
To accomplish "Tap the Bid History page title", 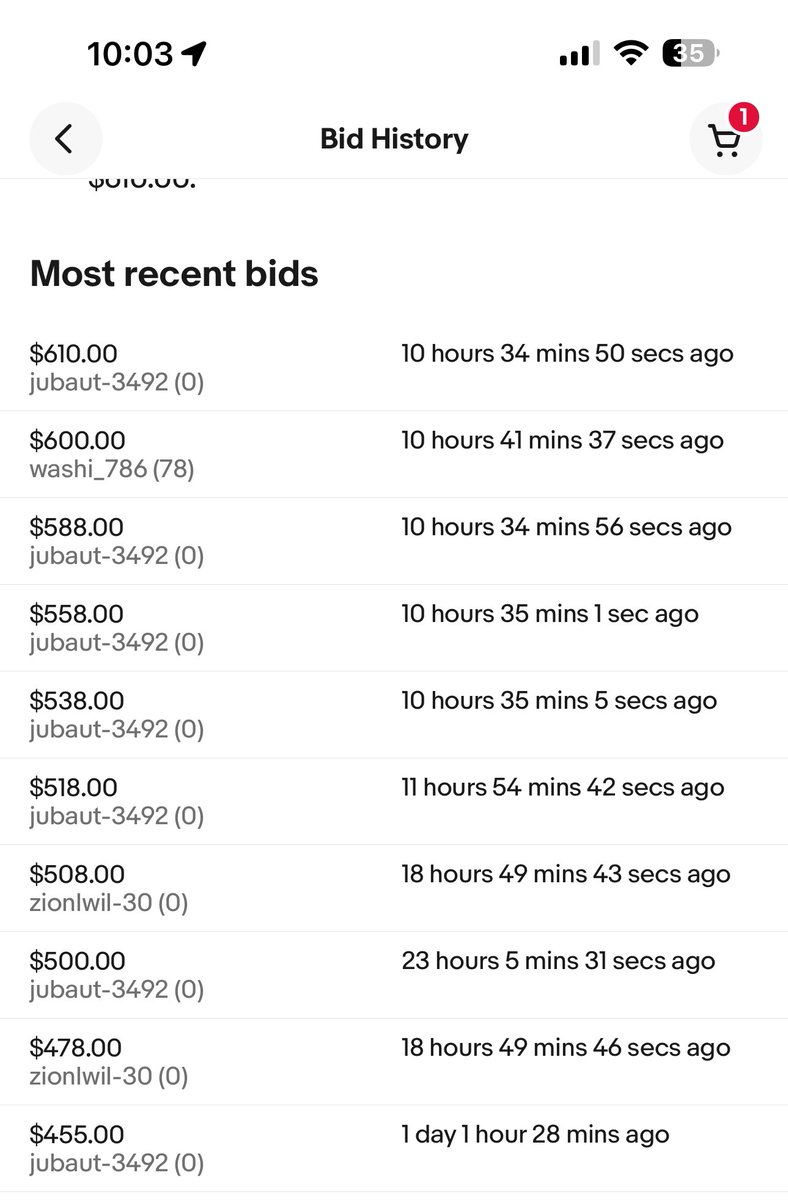I will click(394, 139).
